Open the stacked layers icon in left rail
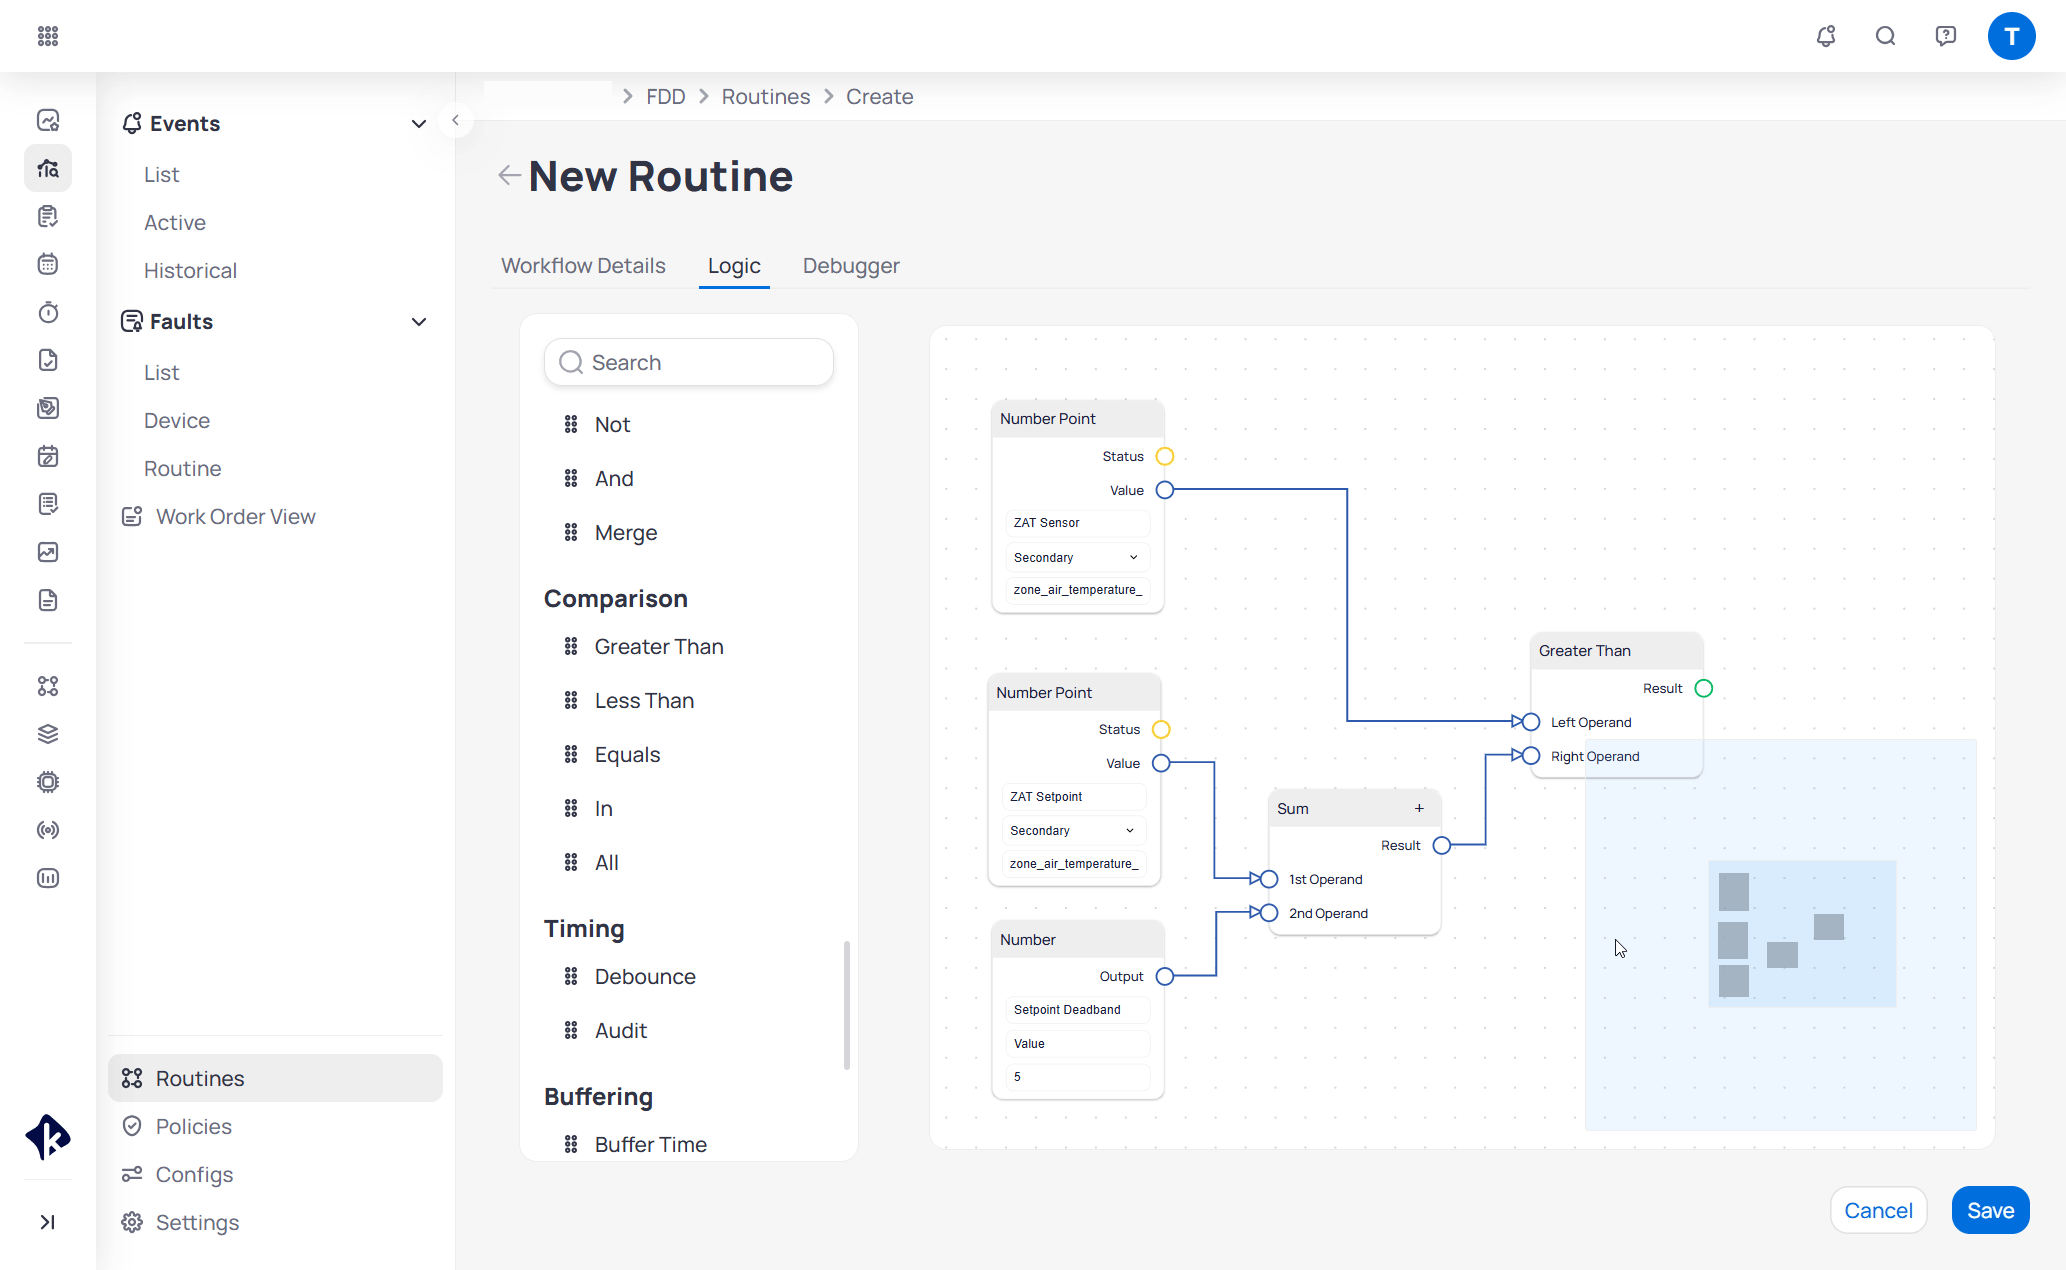 (48, 734)
